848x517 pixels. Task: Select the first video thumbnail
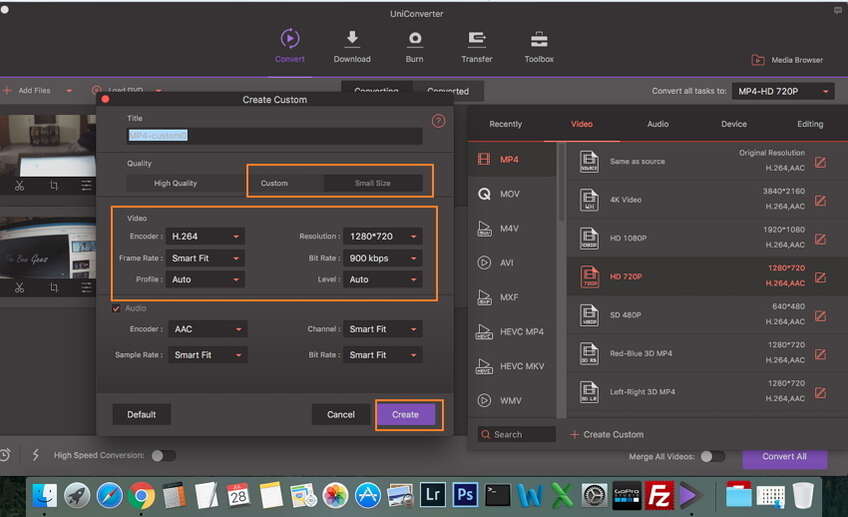click(x=49, y=145)
